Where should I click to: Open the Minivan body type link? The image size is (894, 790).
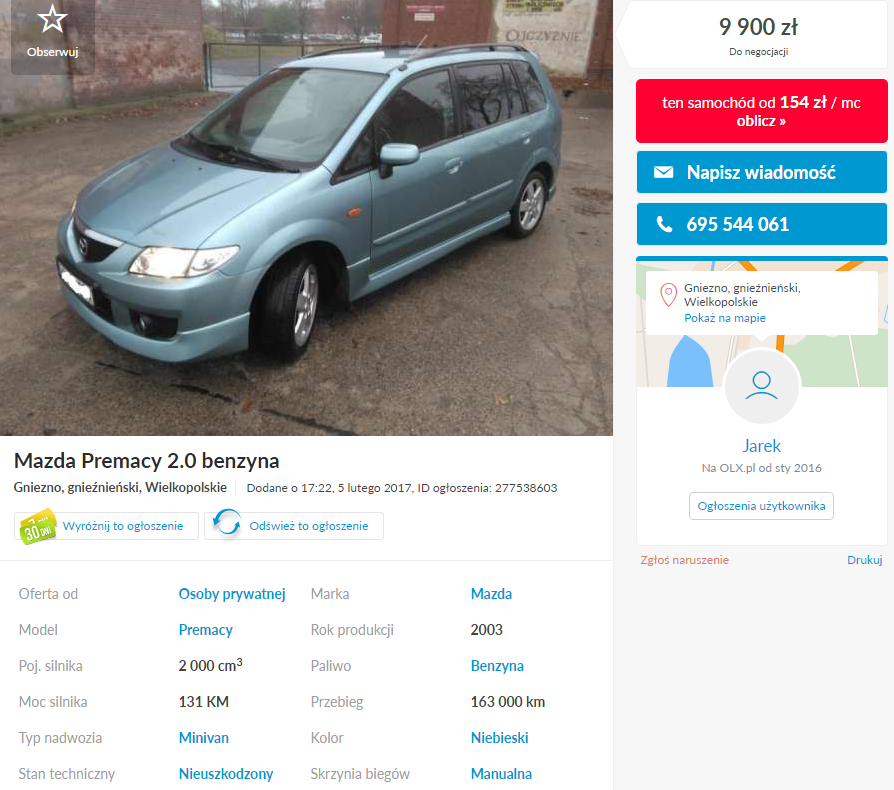(204, 738)
